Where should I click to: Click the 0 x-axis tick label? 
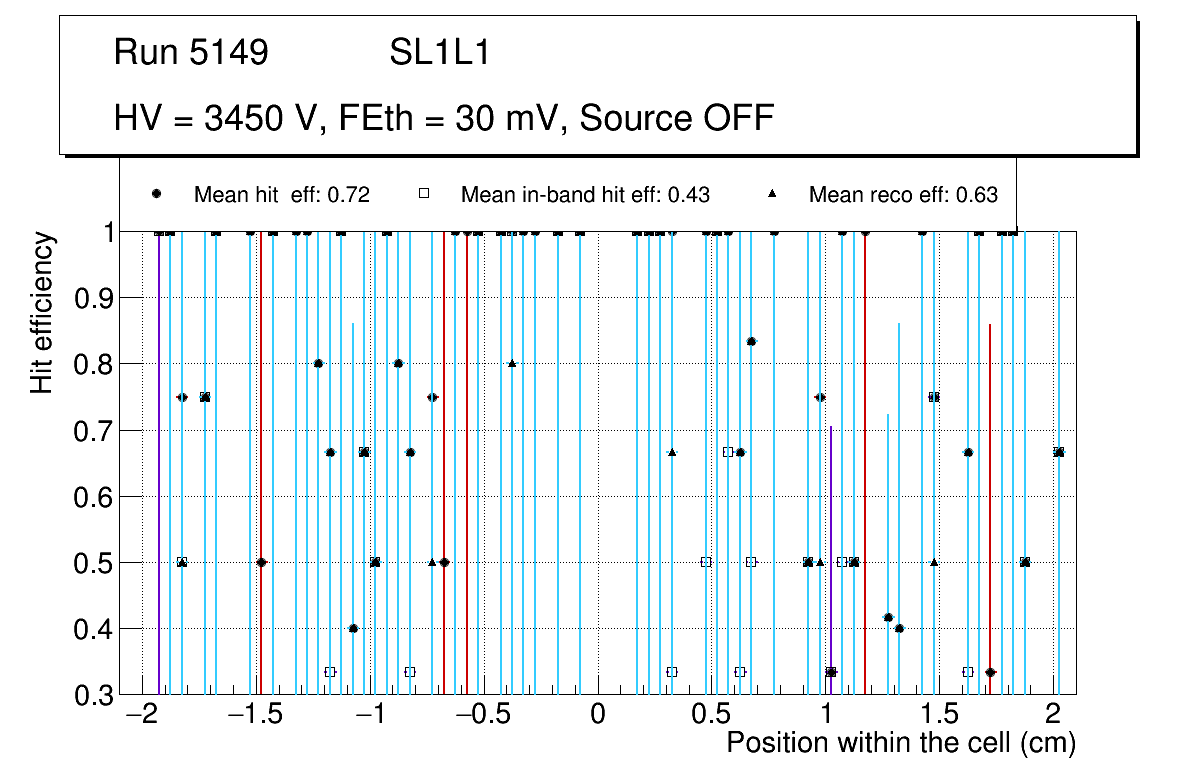598,716
